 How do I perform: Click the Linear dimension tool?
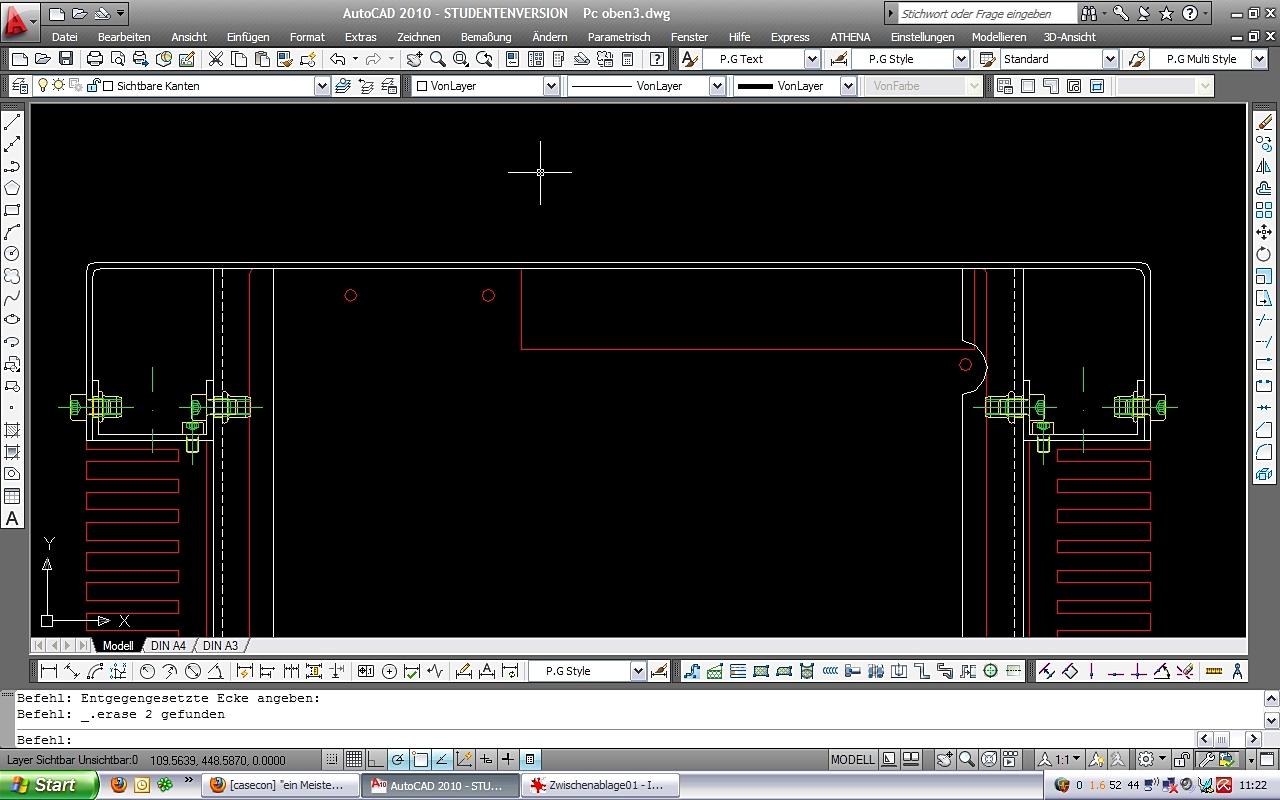tap(48, 671)
